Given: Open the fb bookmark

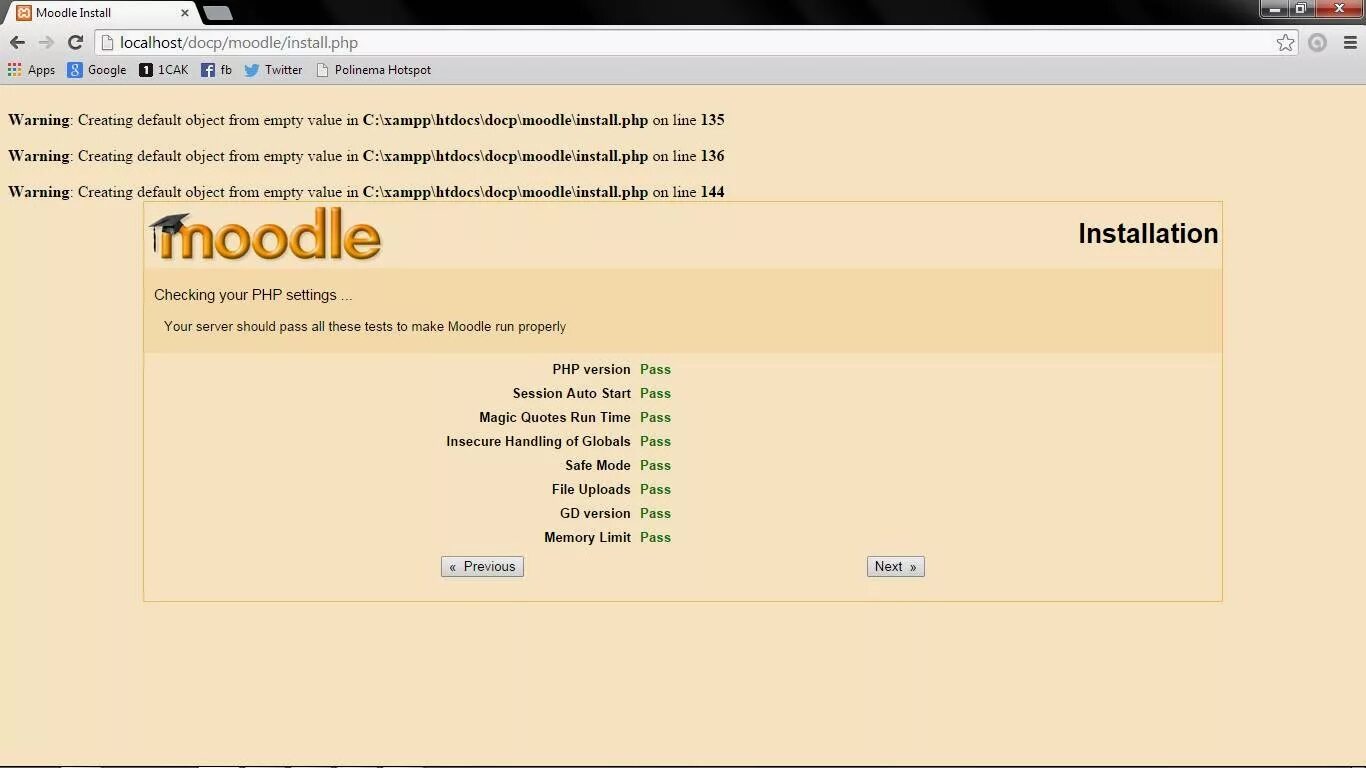Looking at the screenshot, I should (x=216, y=70).
